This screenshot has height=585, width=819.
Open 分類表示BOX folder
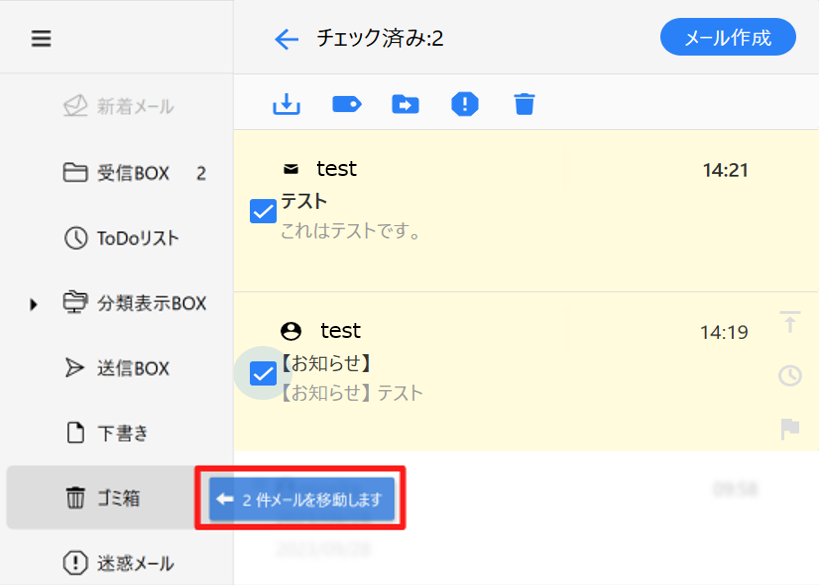pos(134,303)
